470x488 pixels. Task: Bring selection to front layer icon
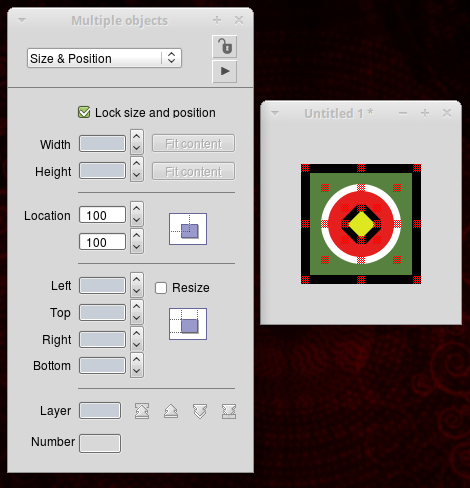pos(142,411)
